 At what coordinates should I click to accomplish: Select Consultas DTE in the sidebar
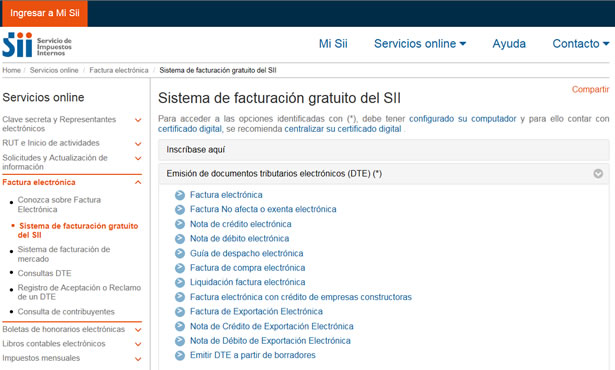coord(44,273)
